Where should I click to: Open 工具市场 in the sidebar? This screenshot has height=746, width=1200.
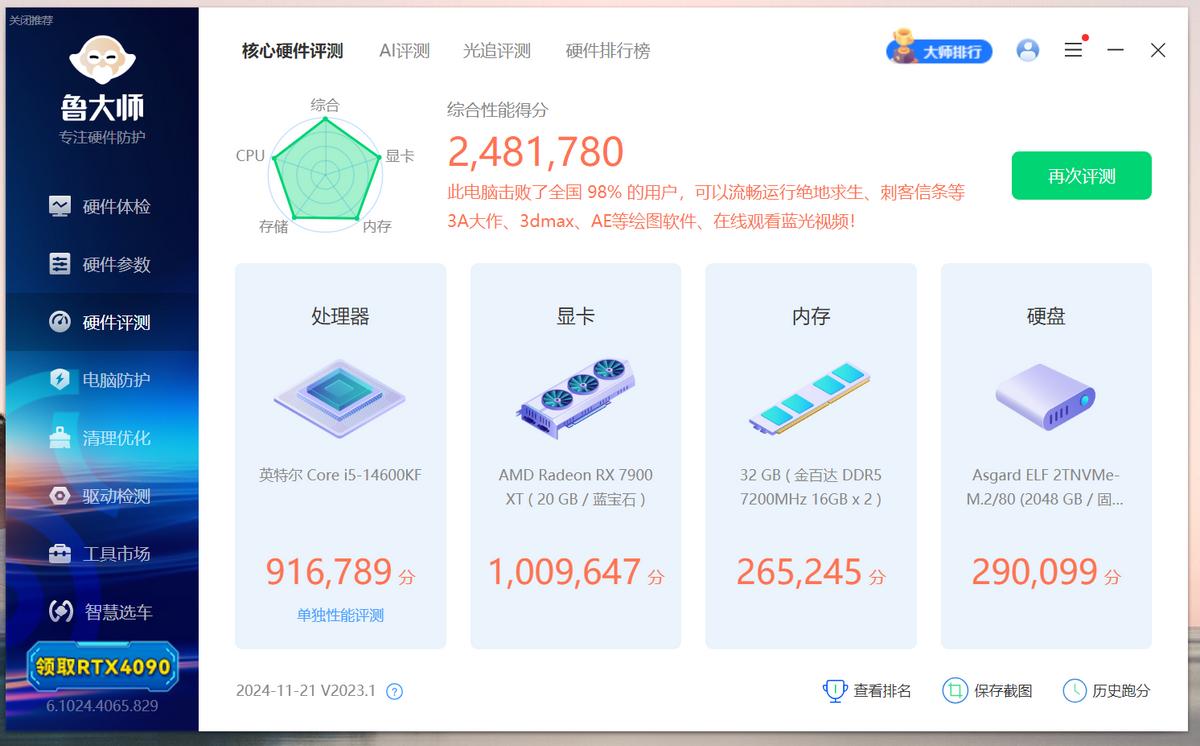click(101, 554)
